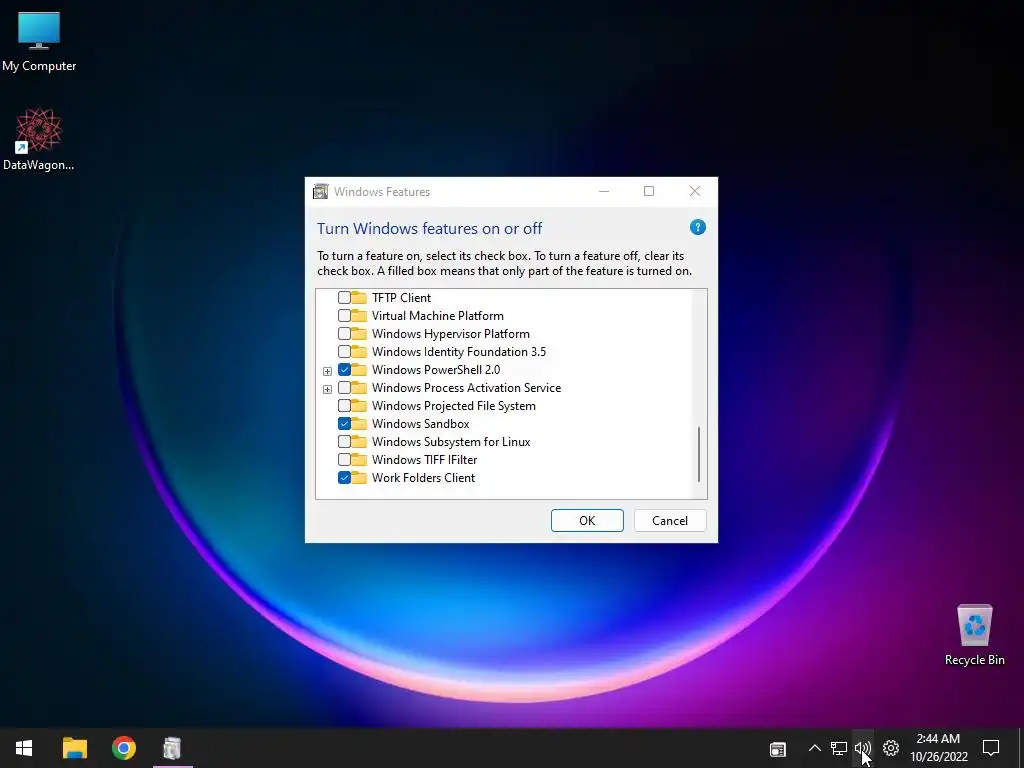
Task: Select the Work Folders Client folder icon
Action: tap(359, 477)
